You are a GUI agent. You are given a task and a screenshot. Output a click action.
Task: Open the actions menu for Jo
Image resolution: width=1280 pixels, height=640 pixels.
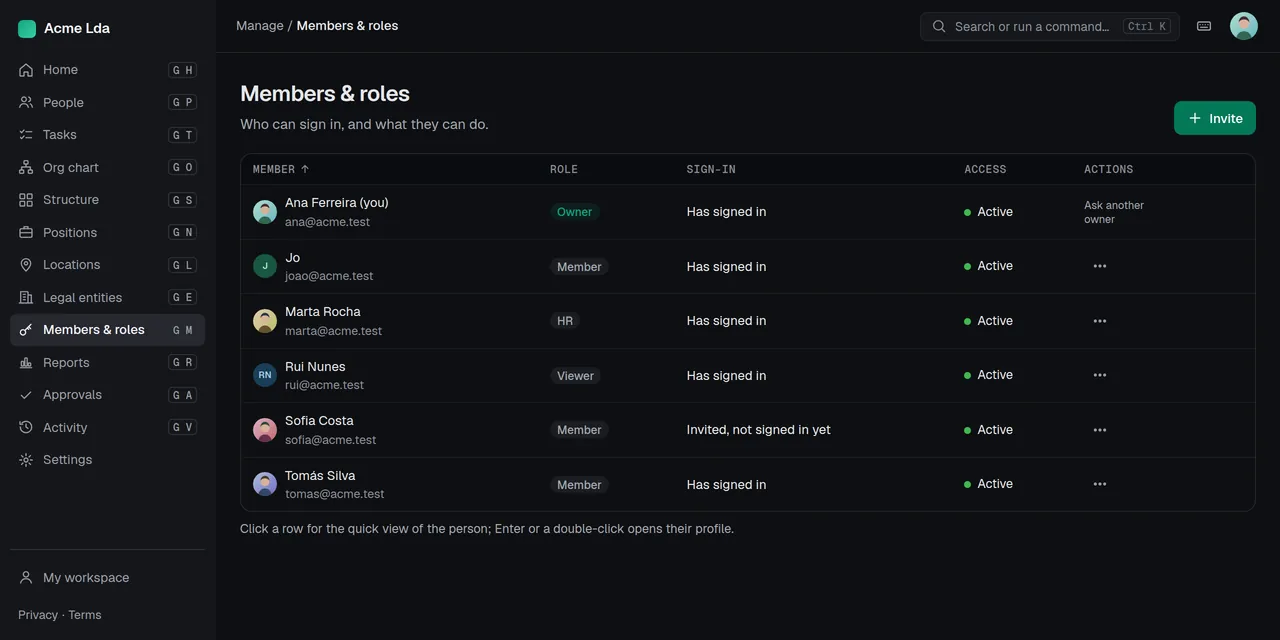(1100, 266)
